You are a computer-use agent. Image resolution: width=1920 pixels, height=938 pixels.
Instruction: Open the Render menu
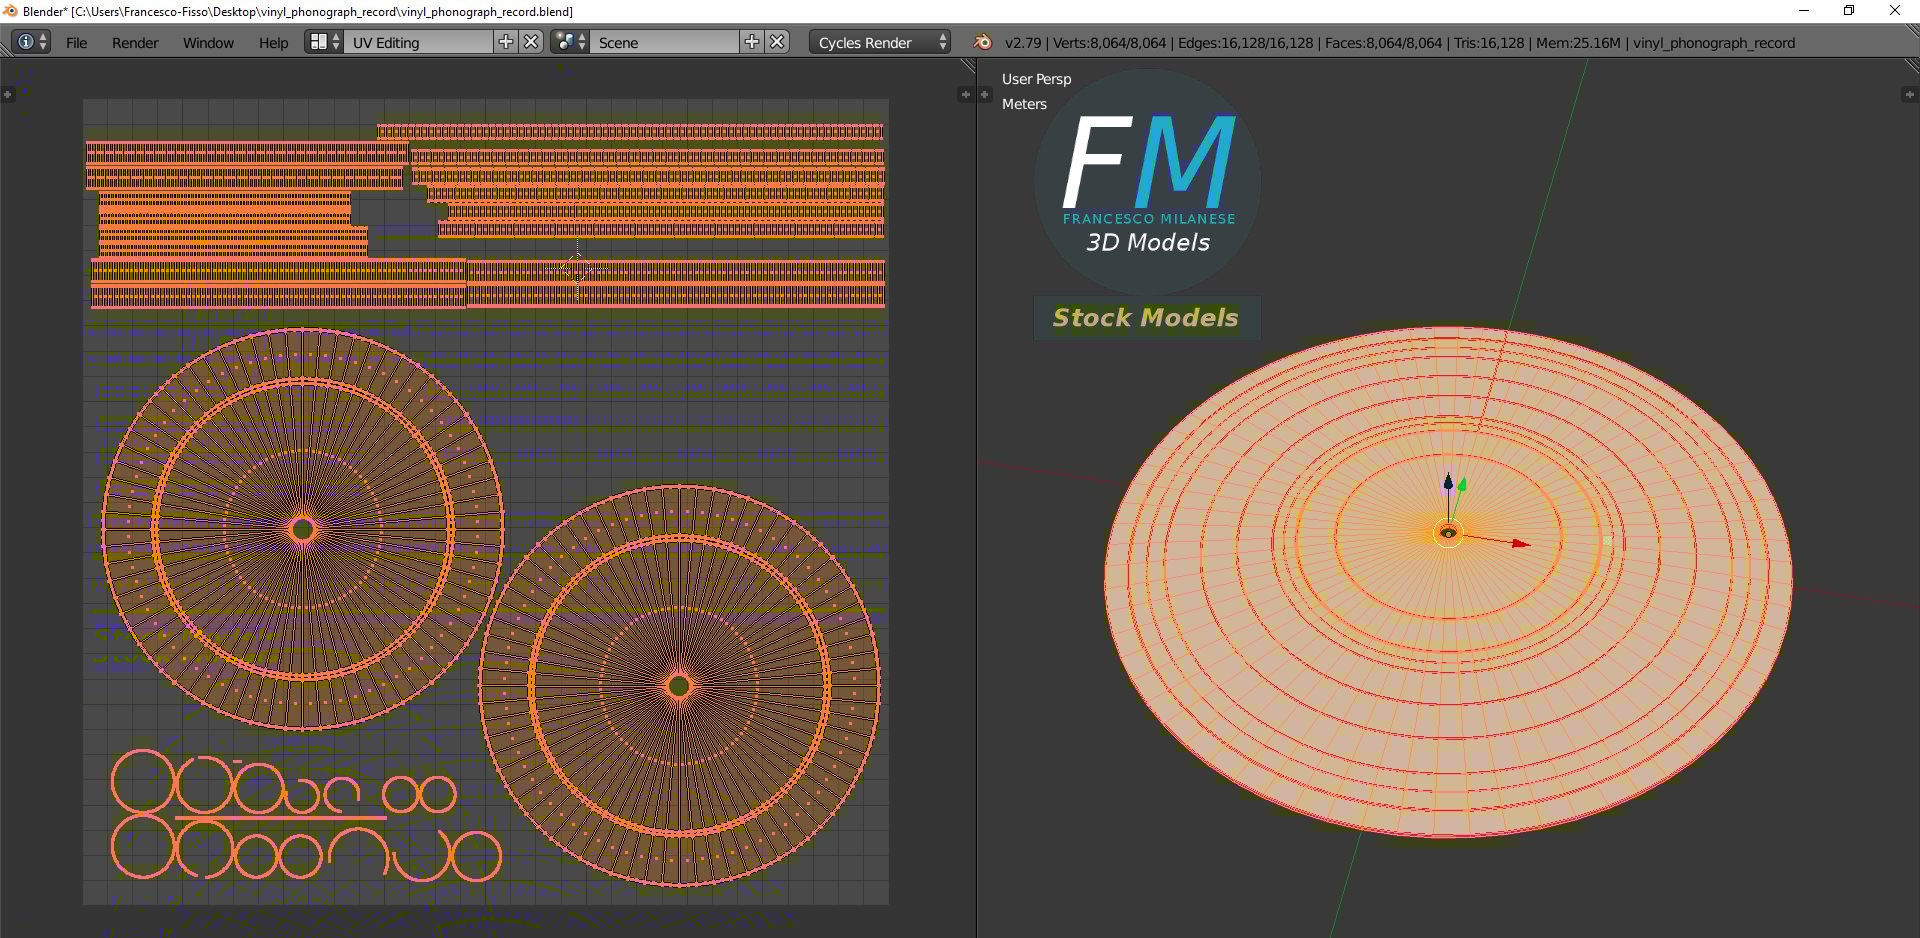(x=135, y=42)
